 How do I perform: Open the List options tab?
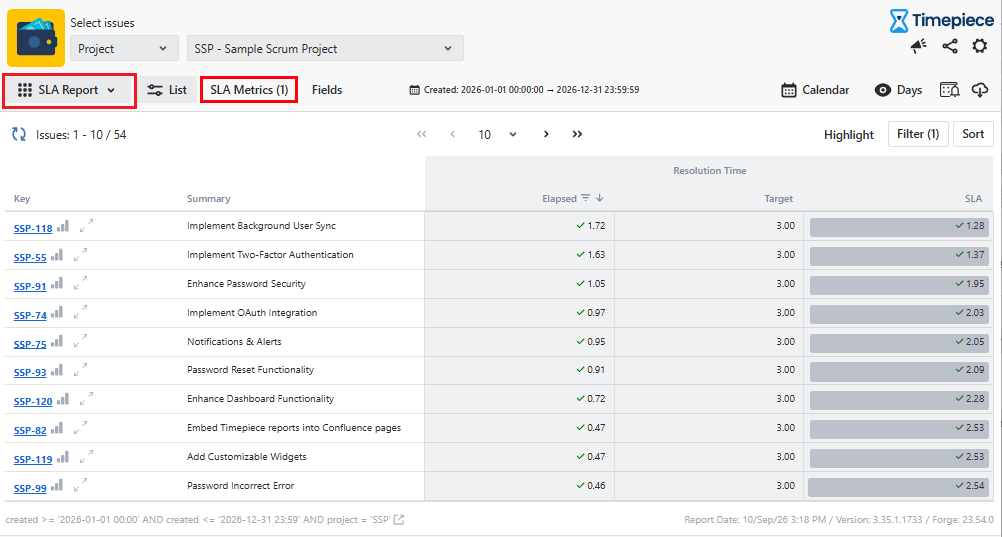[167, 90]
